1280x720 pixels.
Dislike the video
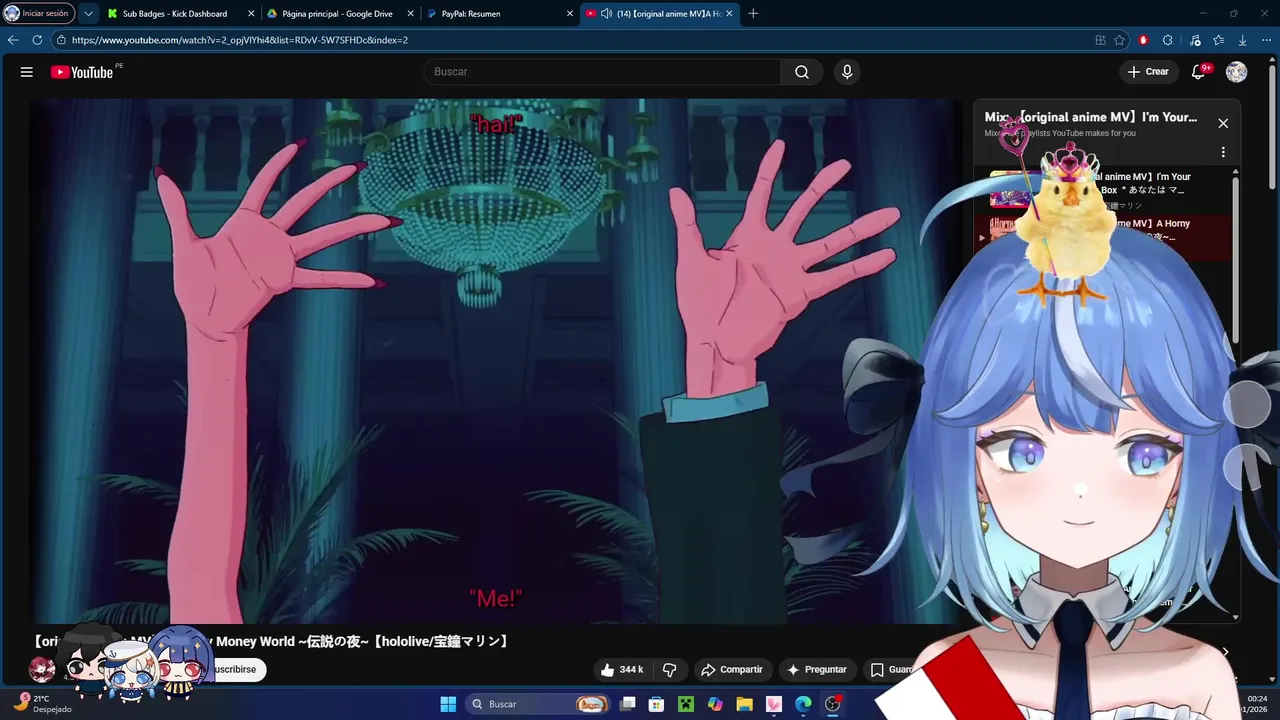coord(670,670)
